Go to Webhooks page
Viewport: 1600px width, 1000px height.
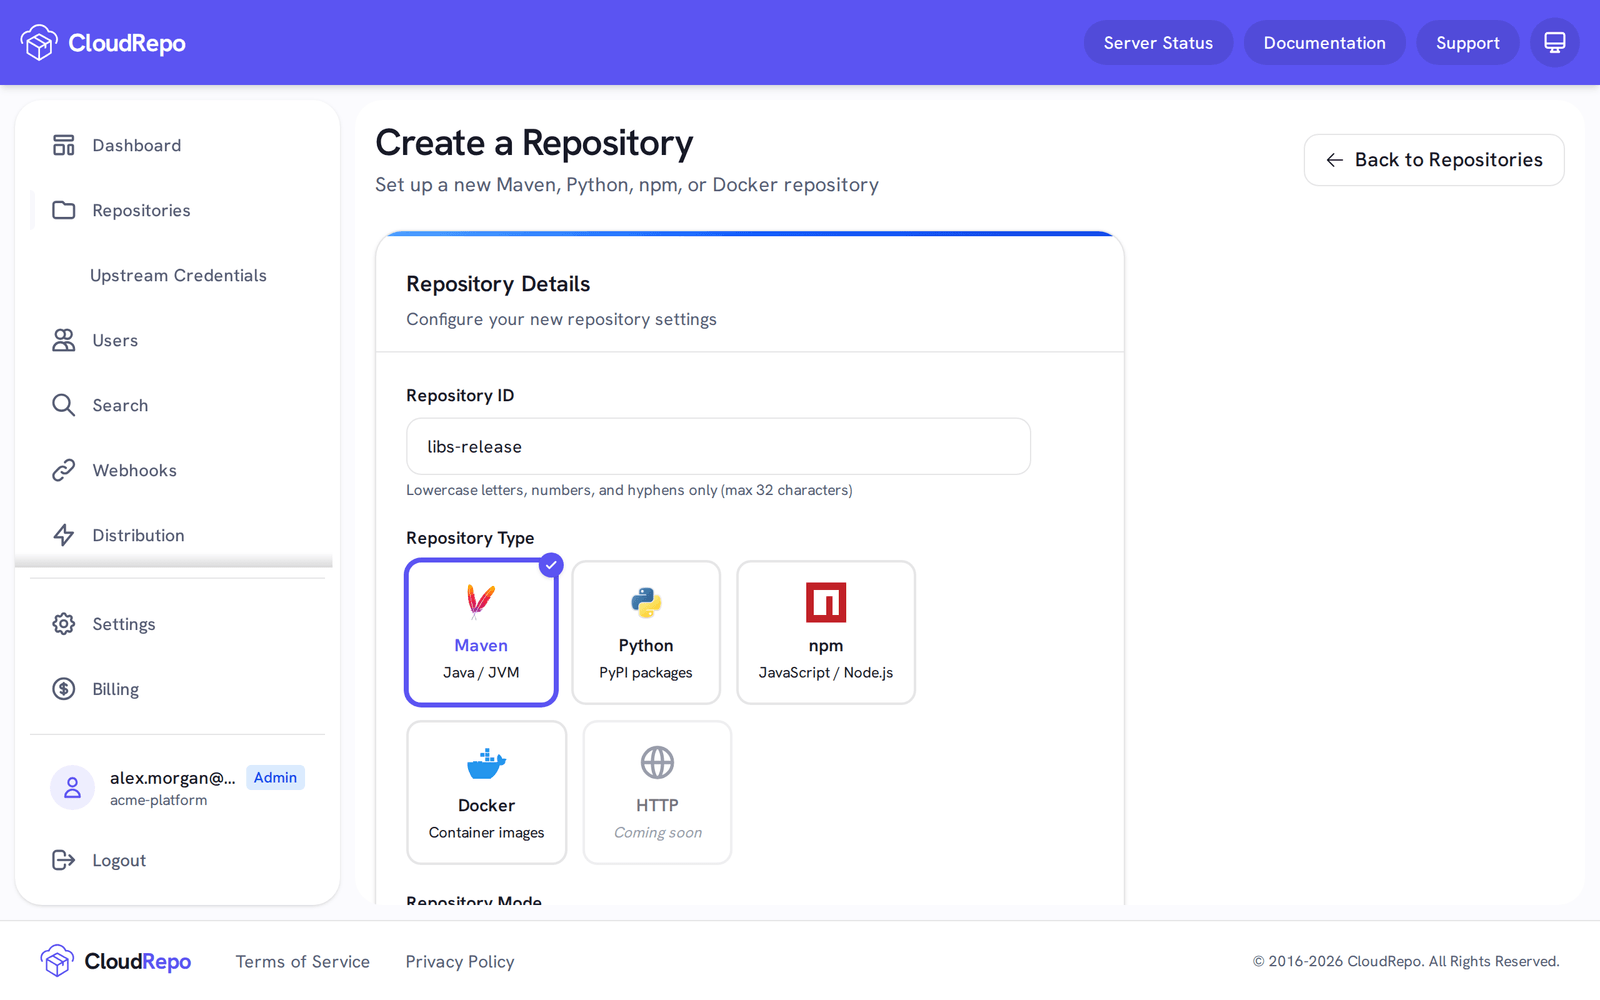pyautogui.click(x=178, y=470)
